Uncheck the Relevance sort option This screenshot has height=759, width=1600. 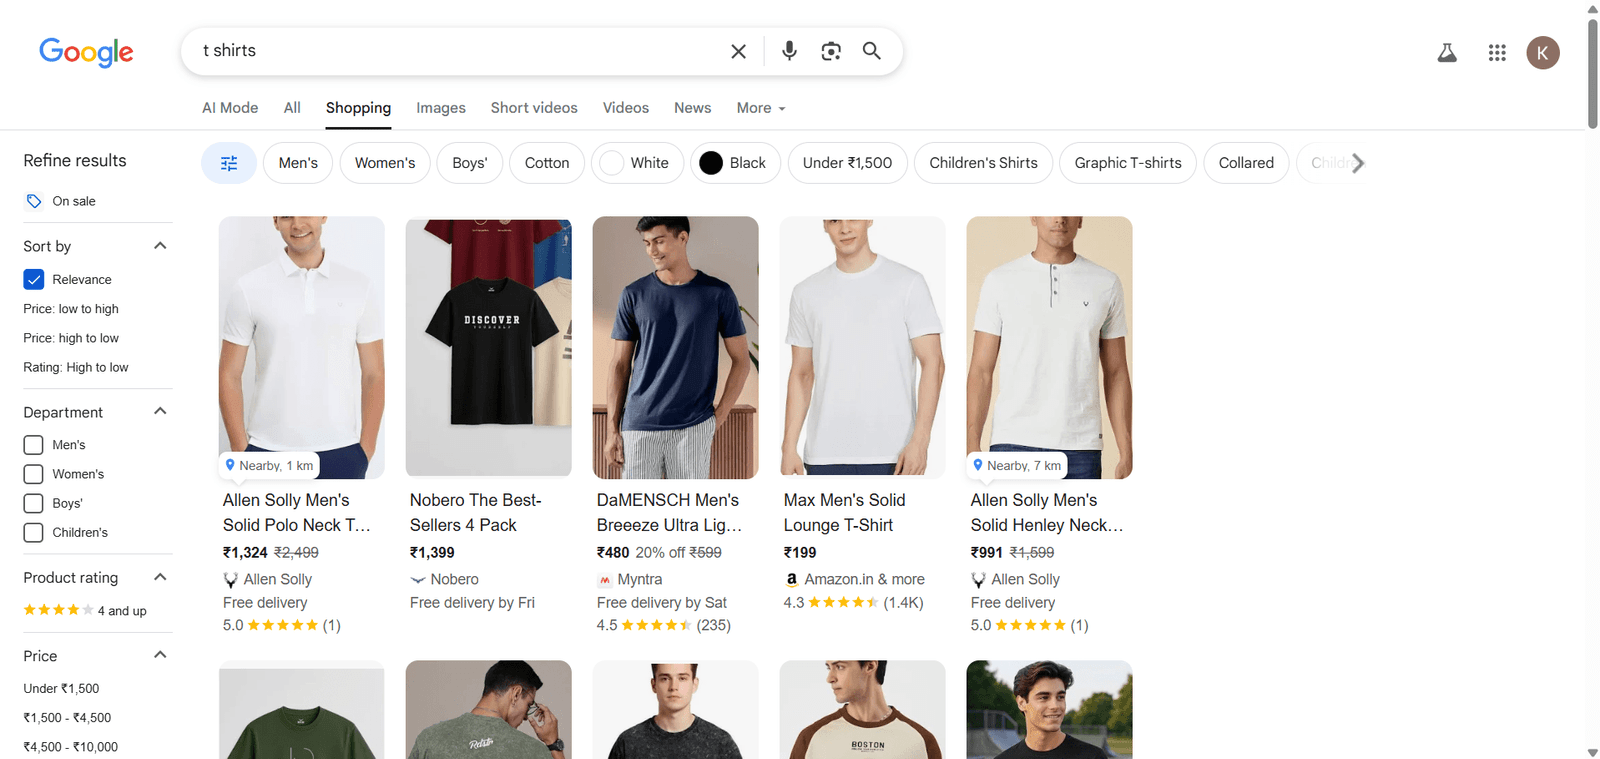[x=34, y=280]
